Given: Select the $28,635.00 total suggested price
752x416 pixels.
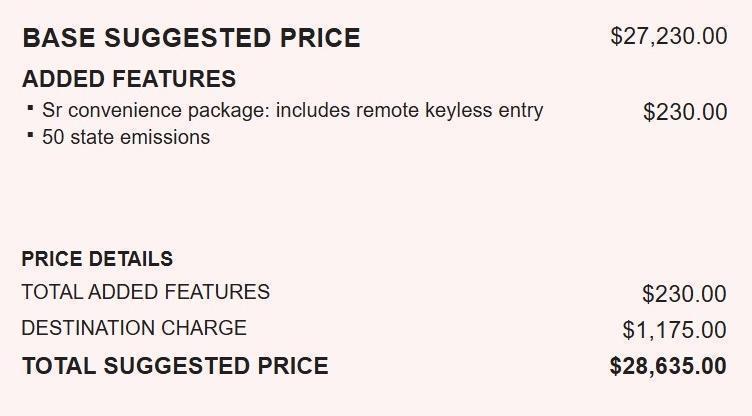Looking at the screenshot, I should [668, 366].
